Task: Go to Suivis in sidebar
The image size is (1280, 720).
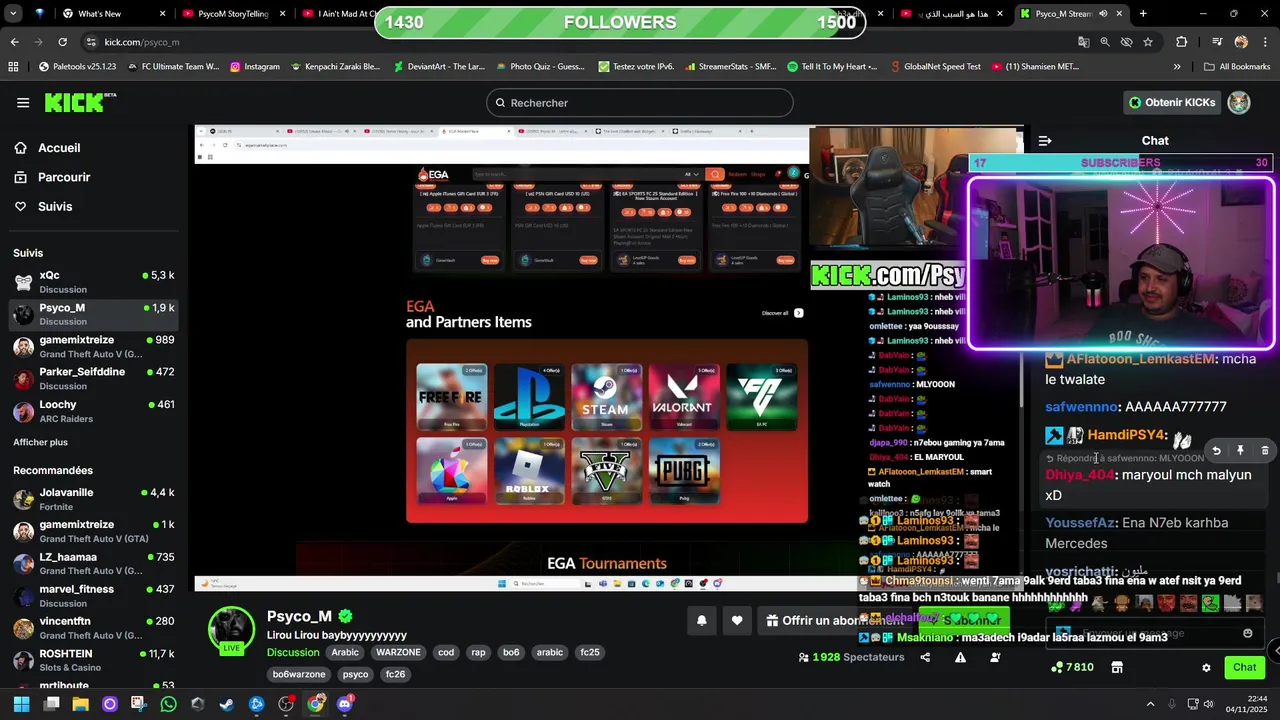Action: click(55, 206)
